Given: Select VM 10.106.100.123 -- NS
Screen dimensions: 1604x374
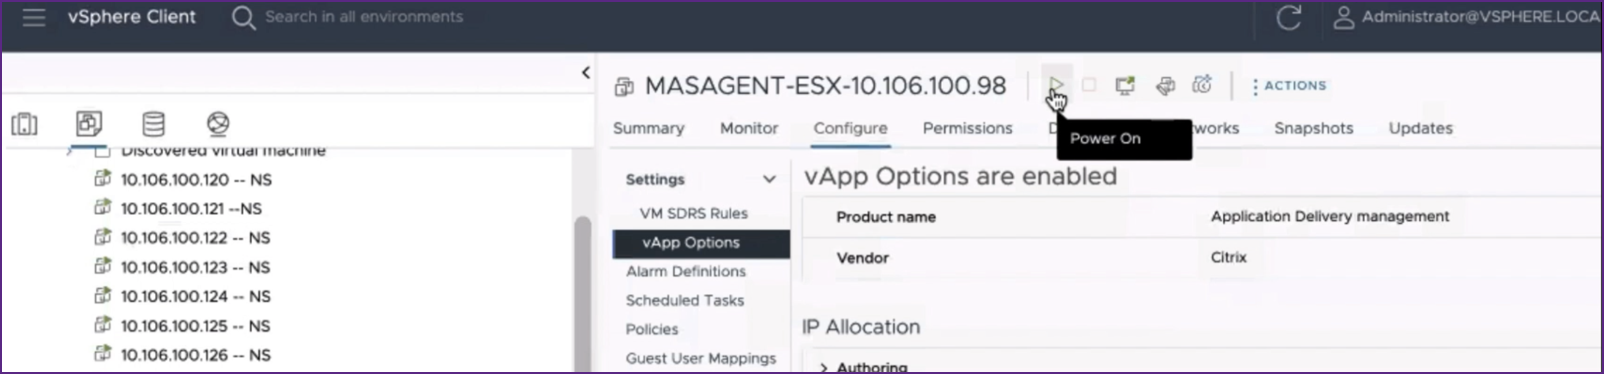Looking at the screenshot, I should [195, 267].
